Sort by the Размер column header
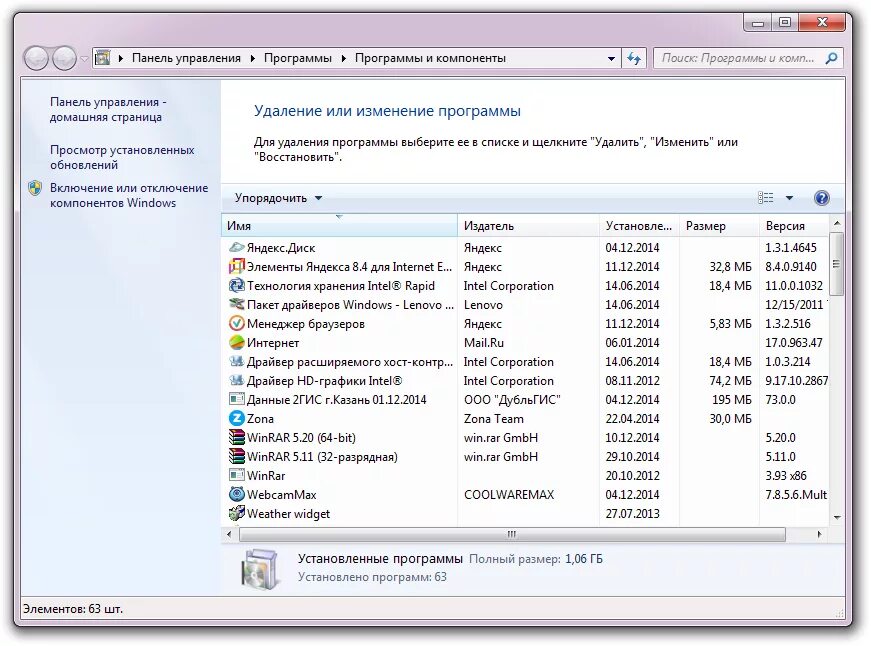 coord(719,226)
